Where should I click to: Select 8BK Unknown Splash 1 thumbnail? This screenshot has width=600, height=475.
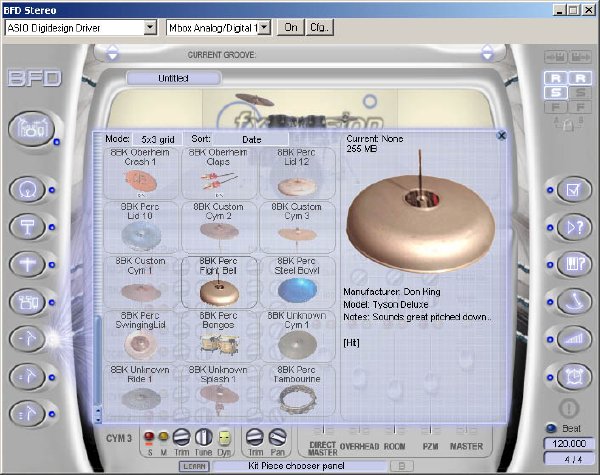coord(218,391)
